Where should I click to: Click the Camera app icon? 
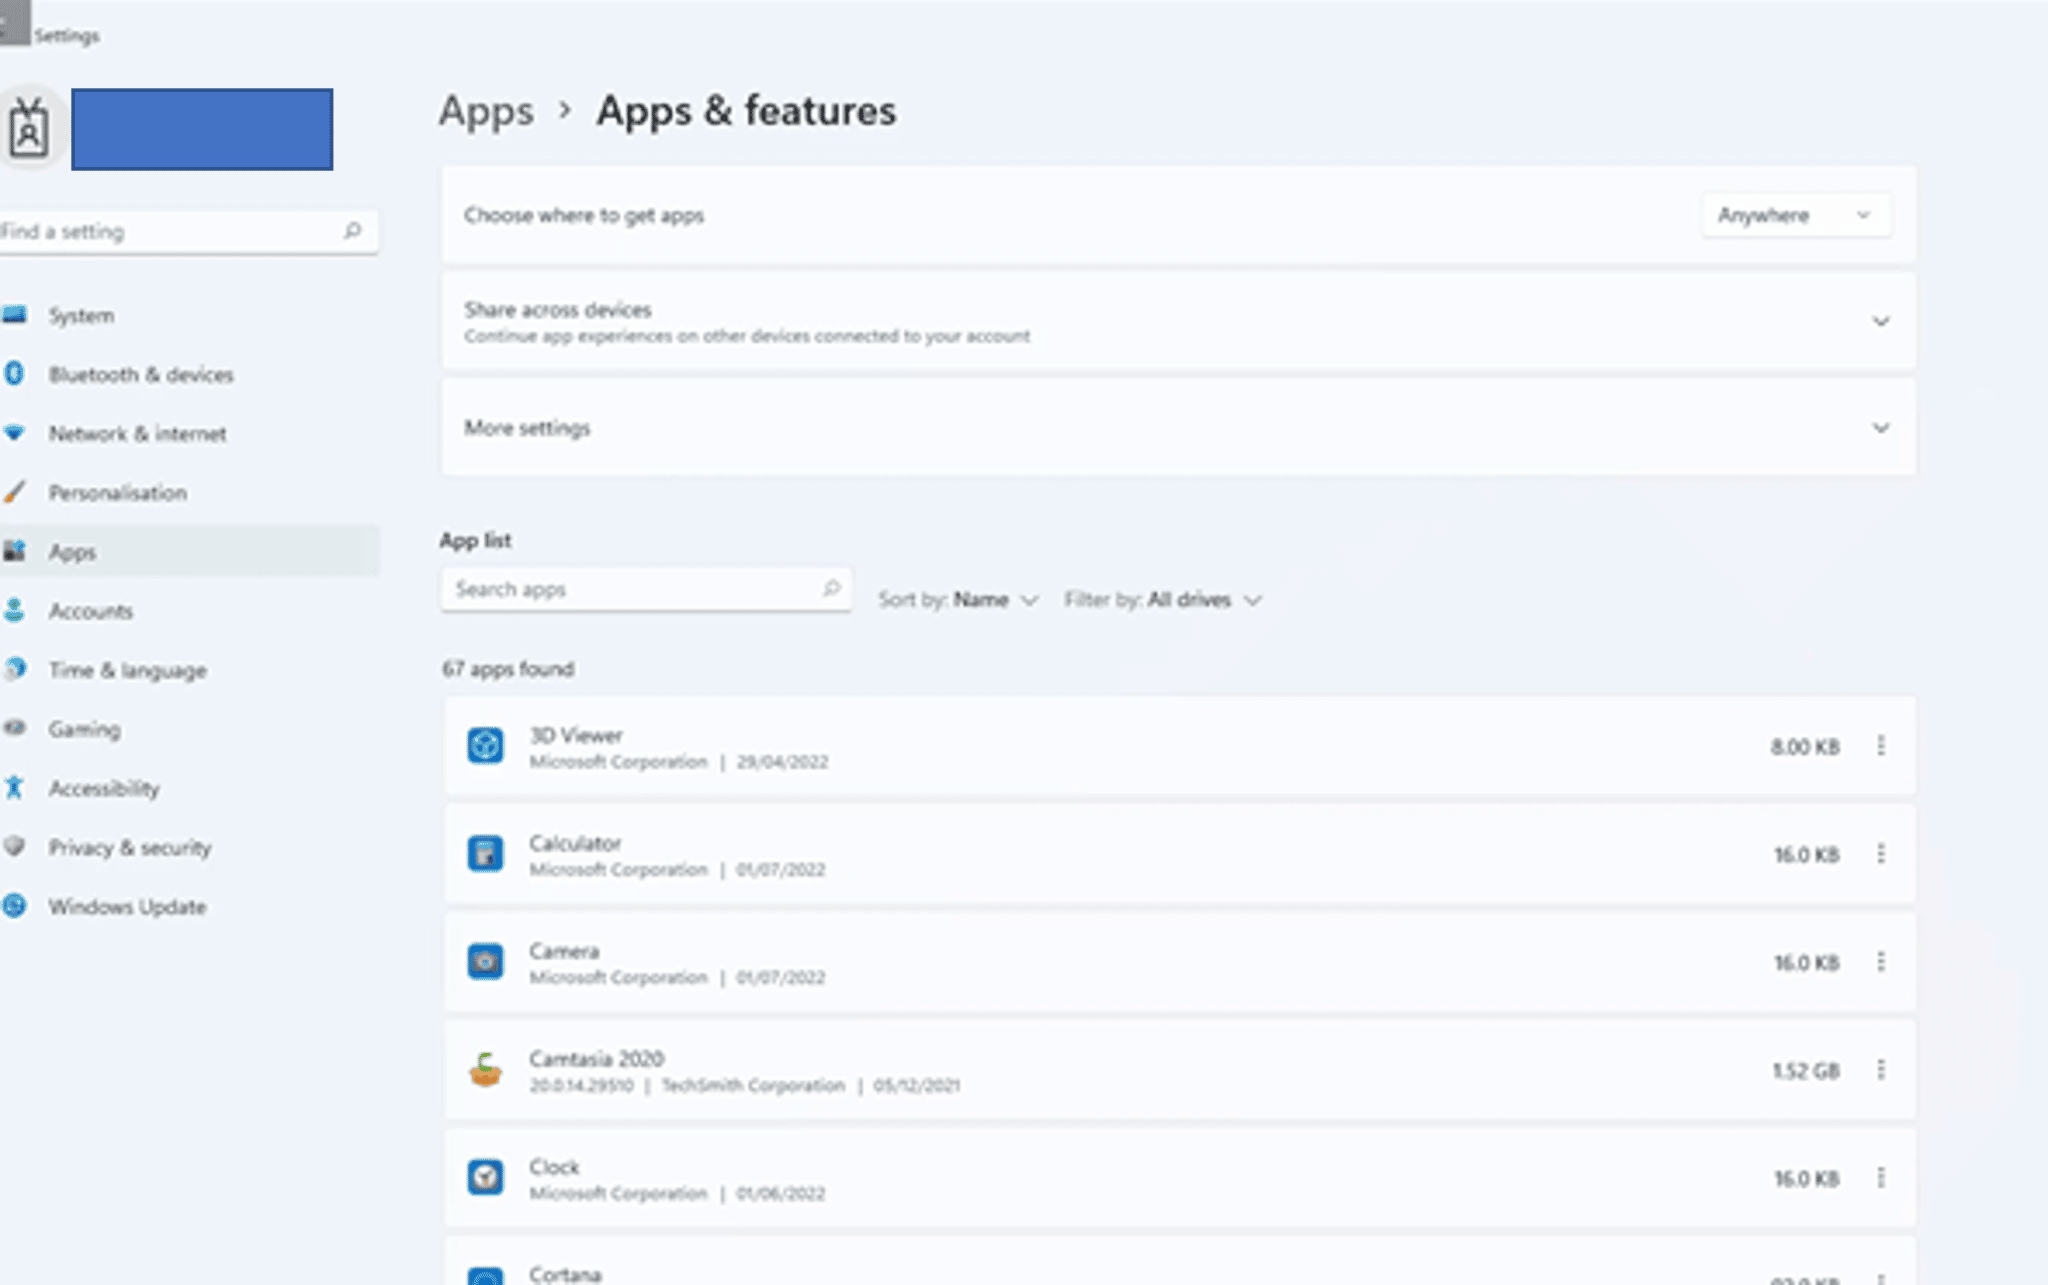(485, 962)
